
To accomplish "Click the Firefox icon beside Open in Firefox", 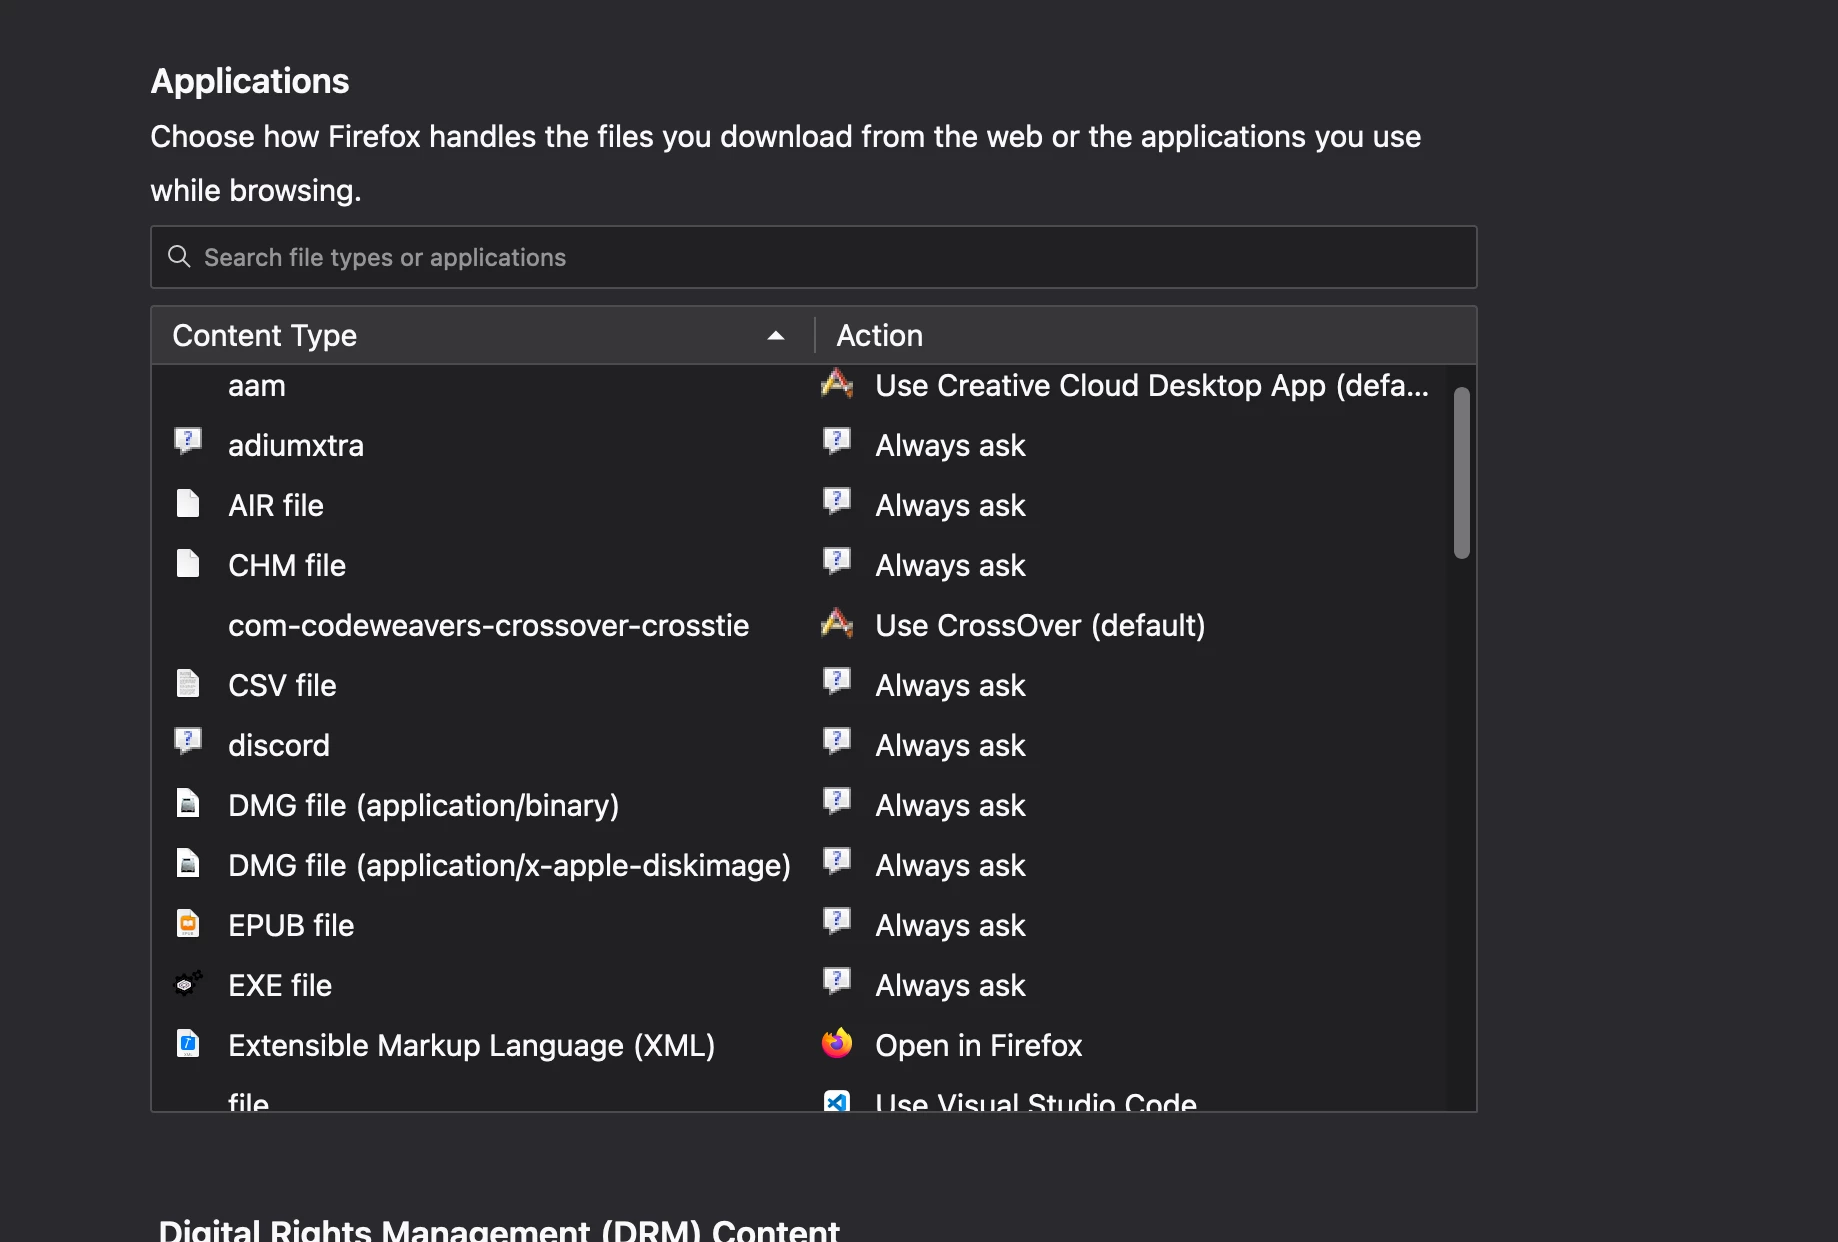I will coord(837,1044).
